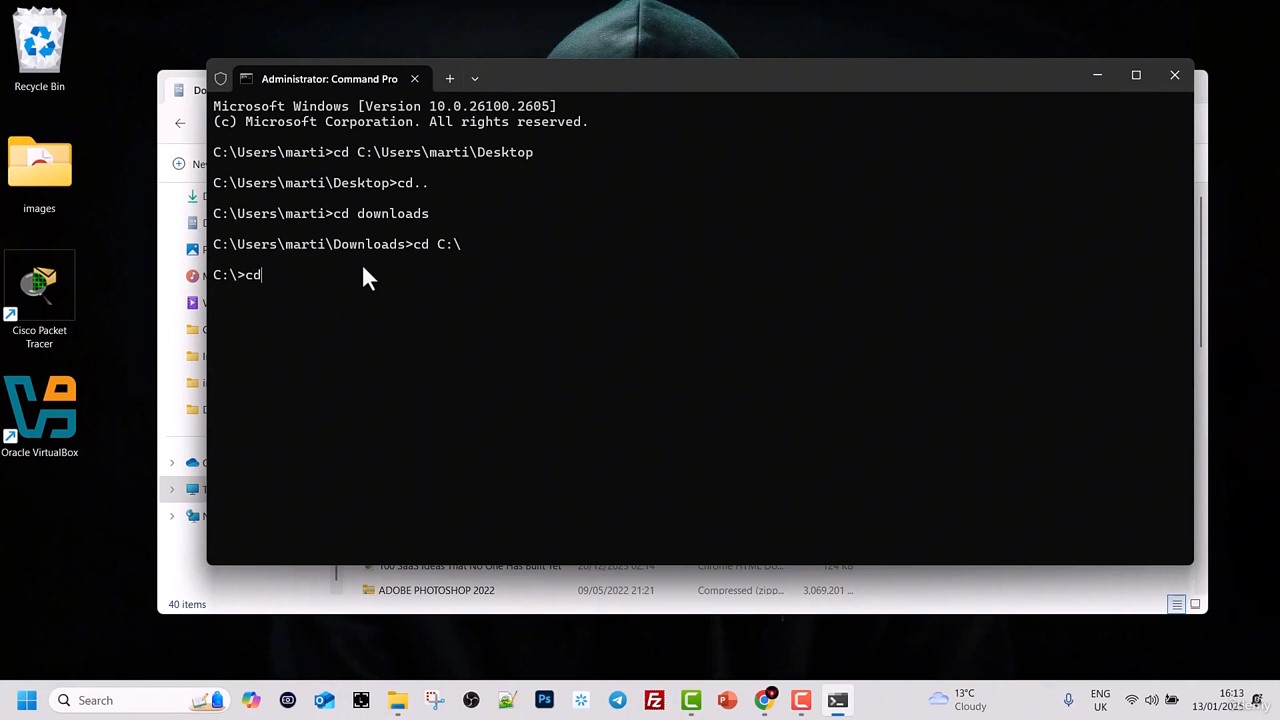Select the Downloads arrow icon in Explorer sidebar
The image size is (1280, 720).
[193, 196]
